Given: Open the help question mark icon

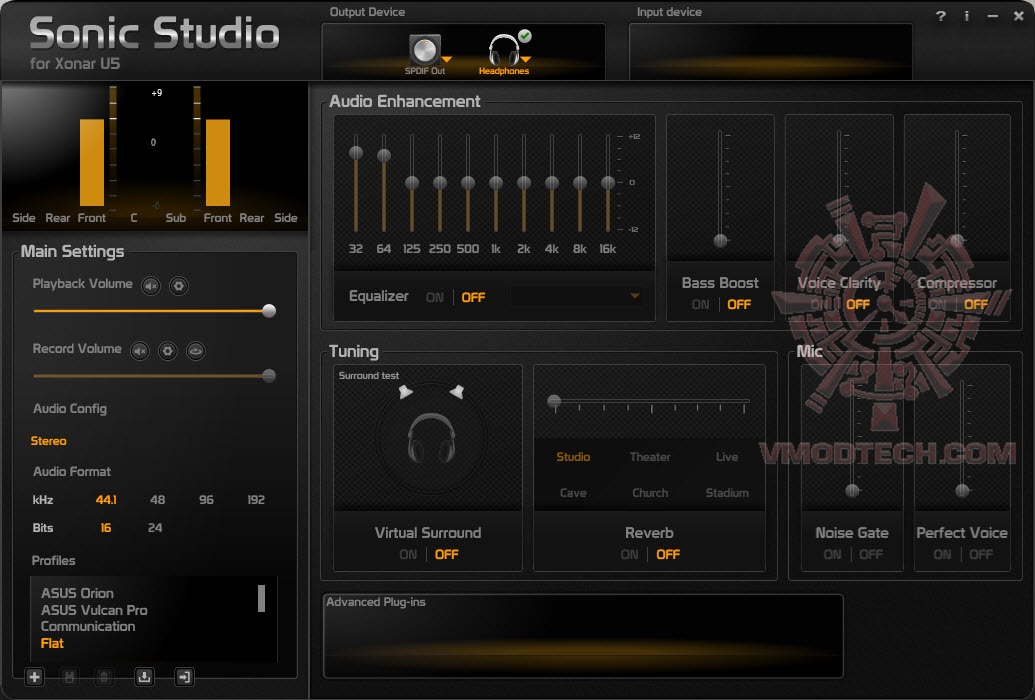Looking at the screenshot, I should (941, 17).
